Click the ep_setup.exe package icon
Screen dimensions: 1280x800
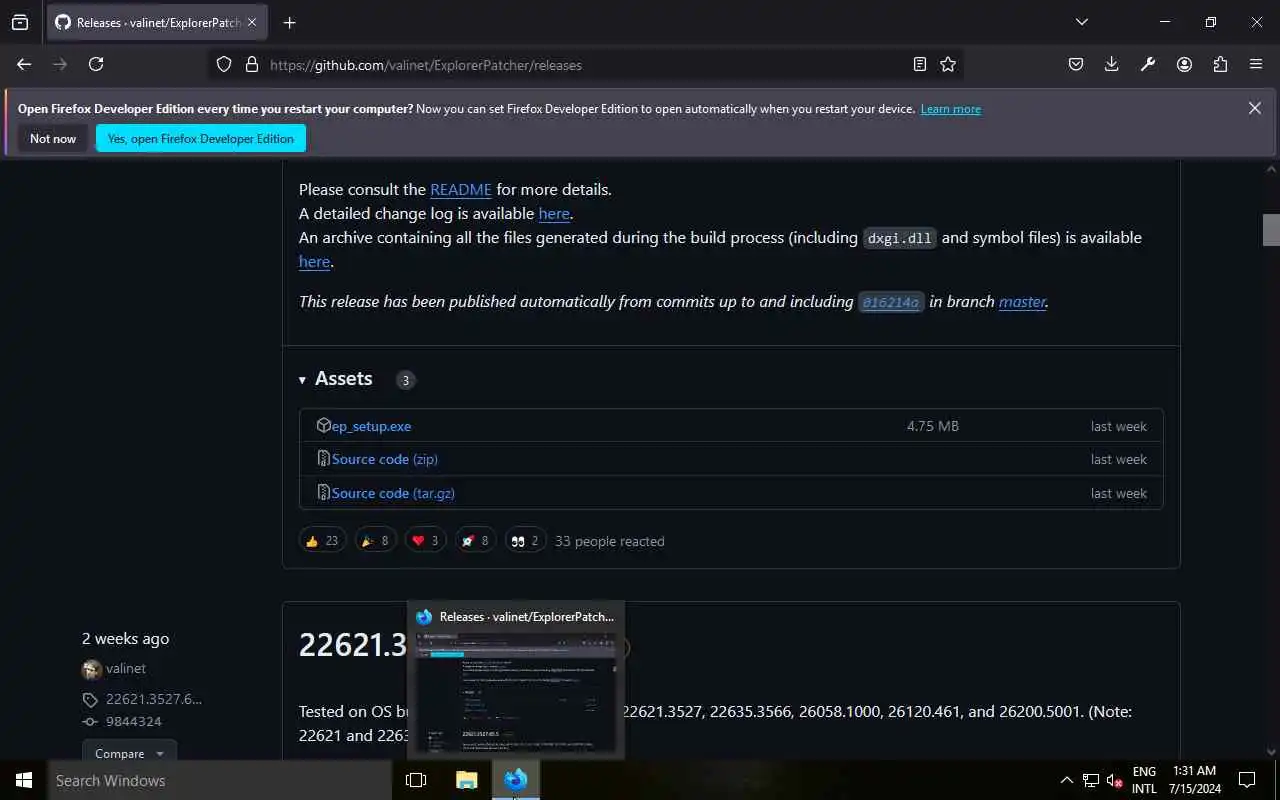pos(323,425)
